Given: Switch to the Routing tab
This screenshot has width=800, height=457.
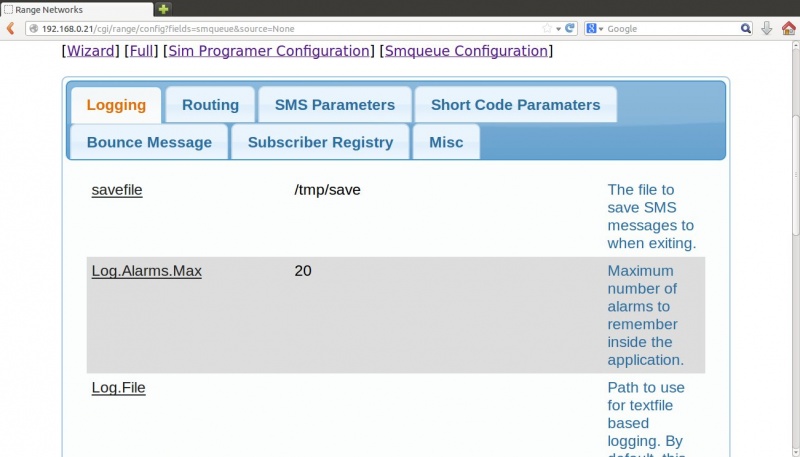Looking at the screenshot, I should pyautogui.click(x=210, y=105).
